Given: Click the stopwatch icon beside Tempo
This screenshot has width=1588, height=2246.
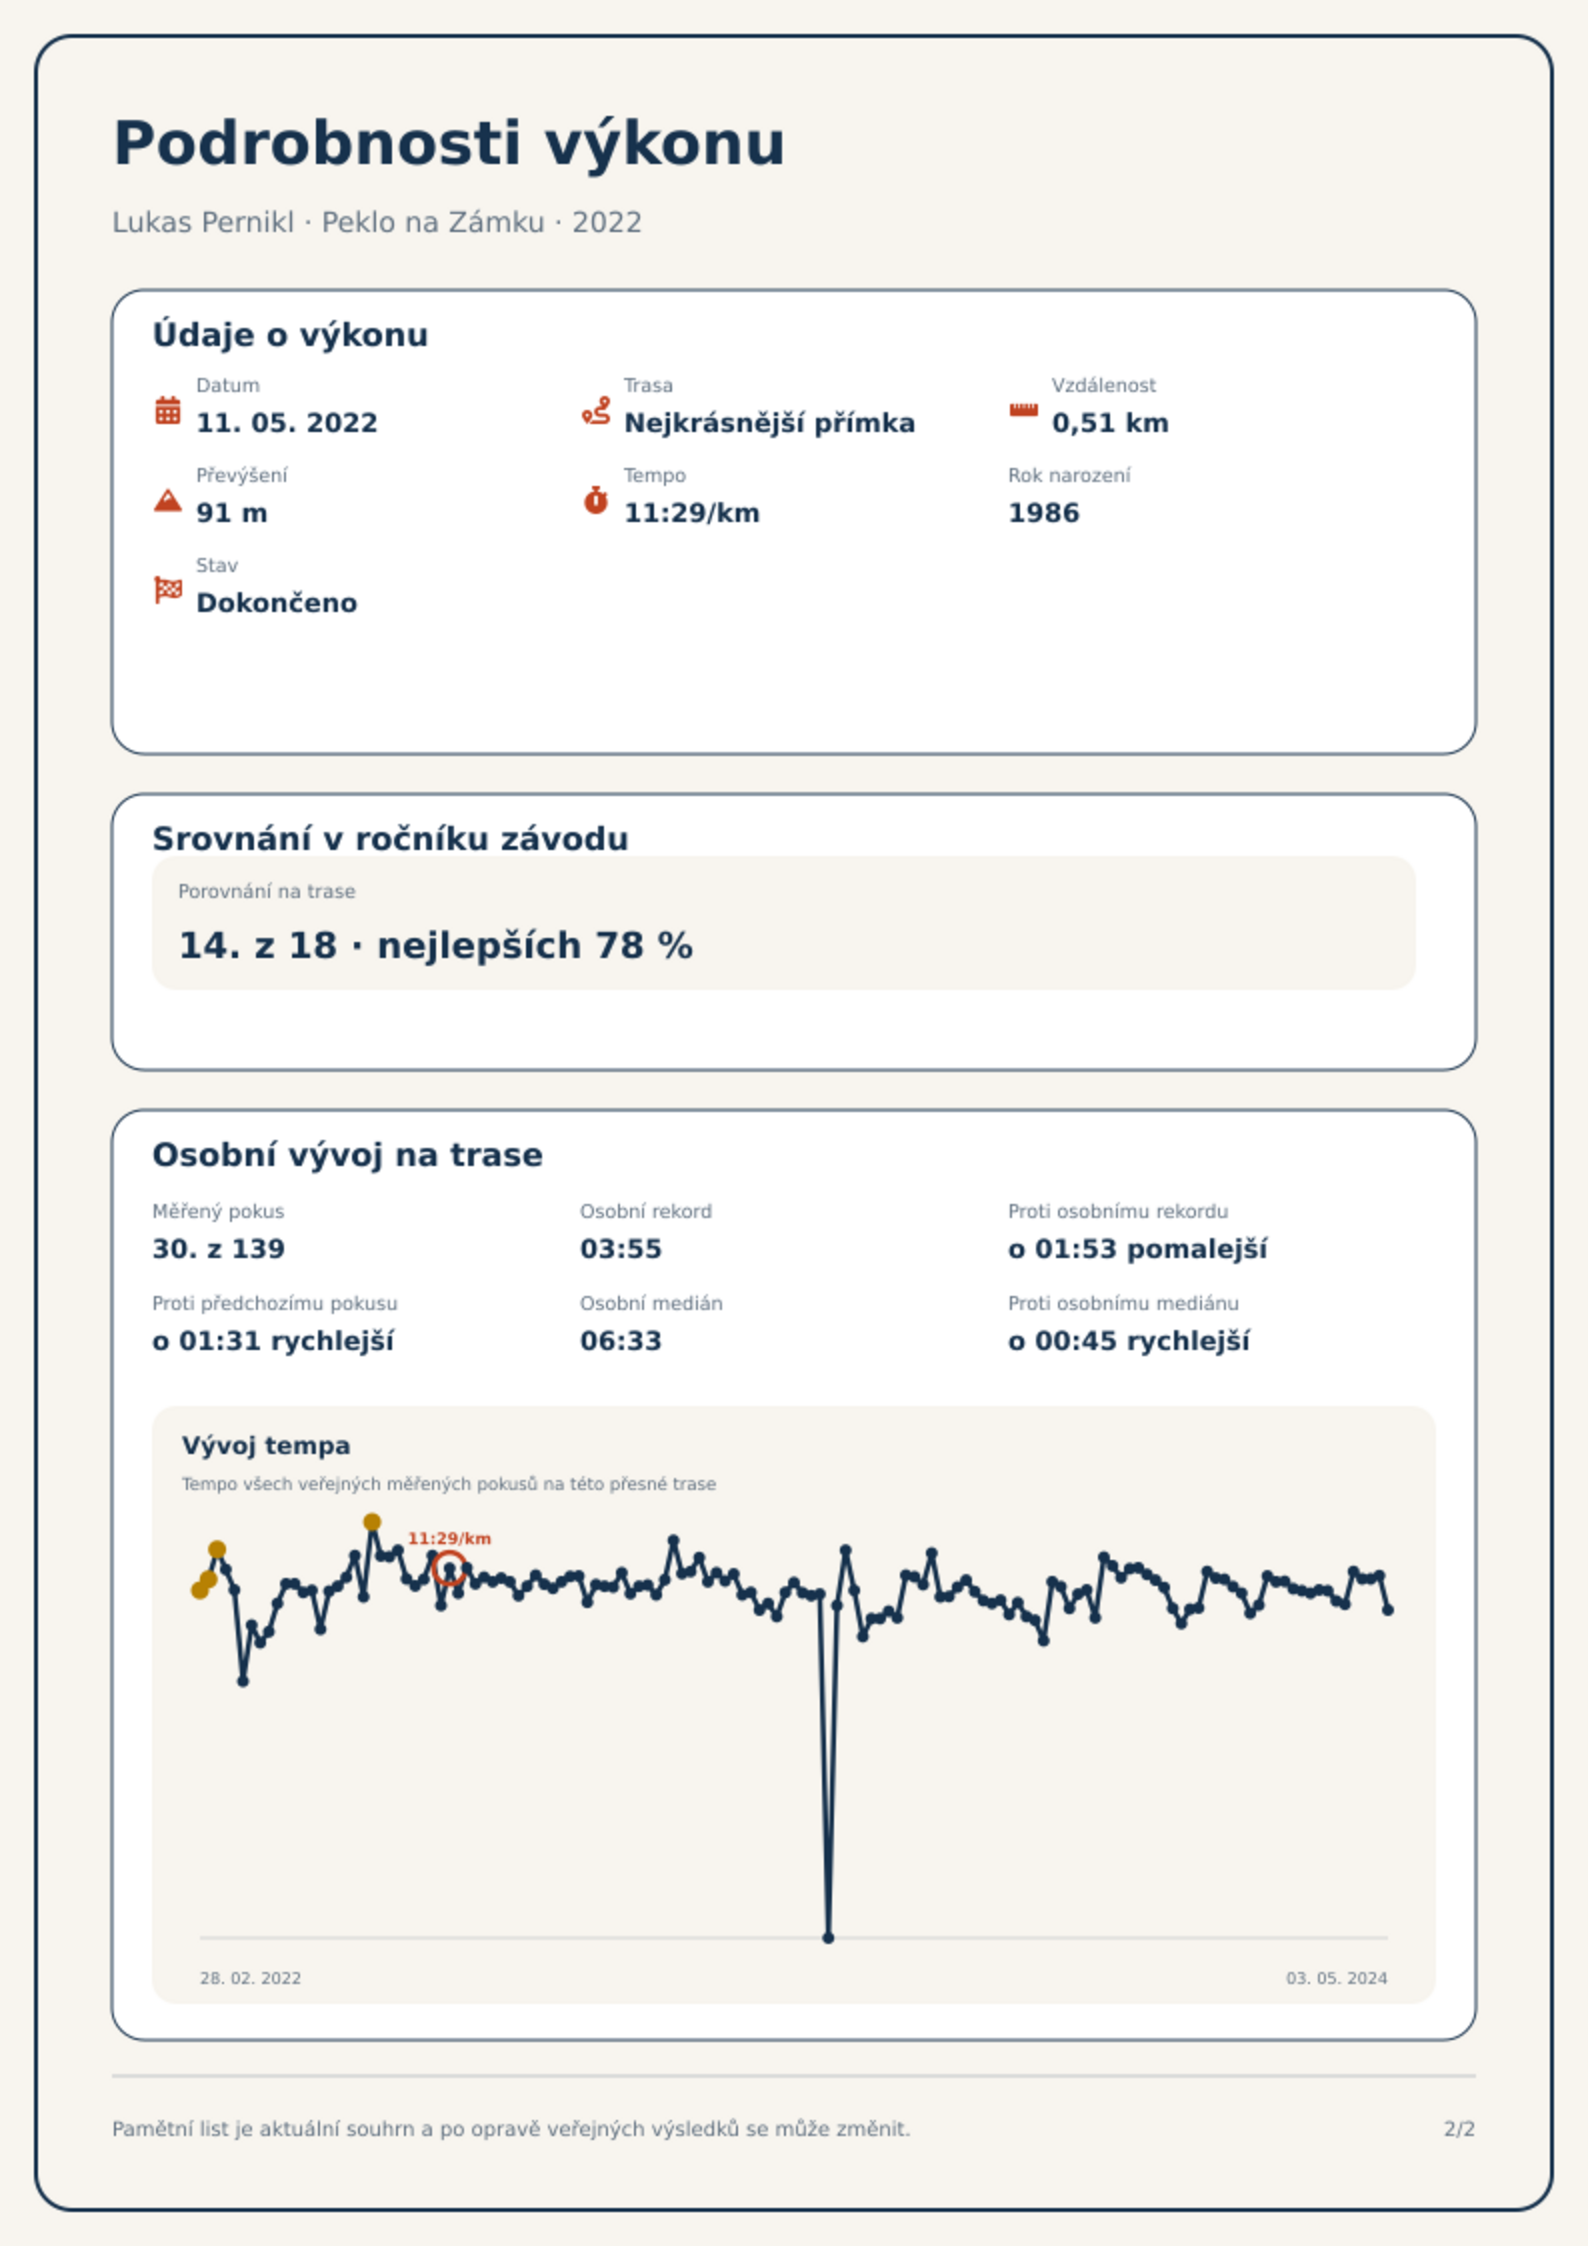Looking at the screenshot, I should 596,500.
